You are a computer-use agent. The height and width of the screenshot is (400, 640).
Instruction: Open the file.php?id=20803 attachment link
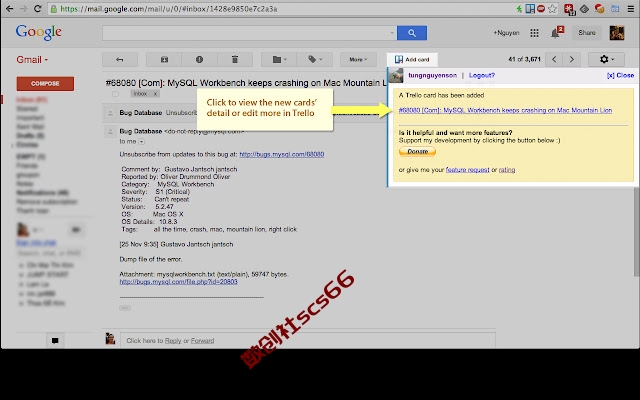178,282
